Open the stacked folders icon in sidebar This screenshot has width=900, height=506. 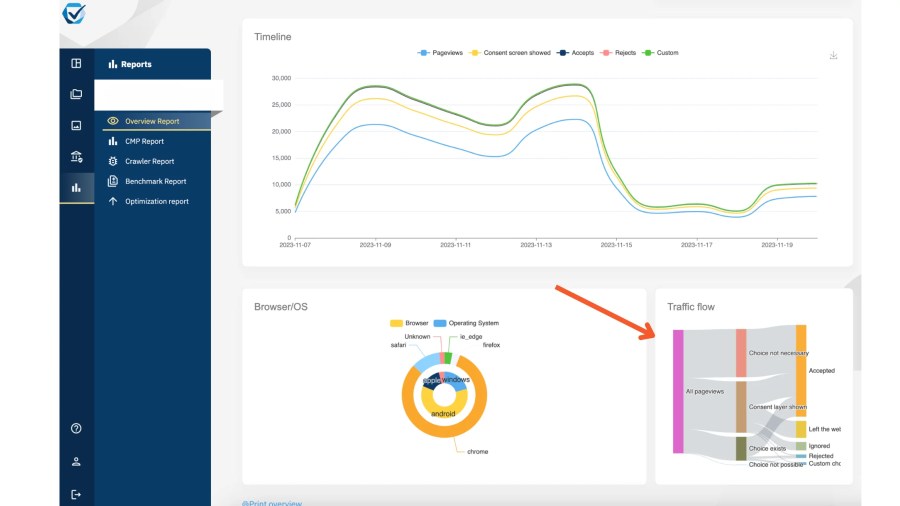click(x=76, y=94)
